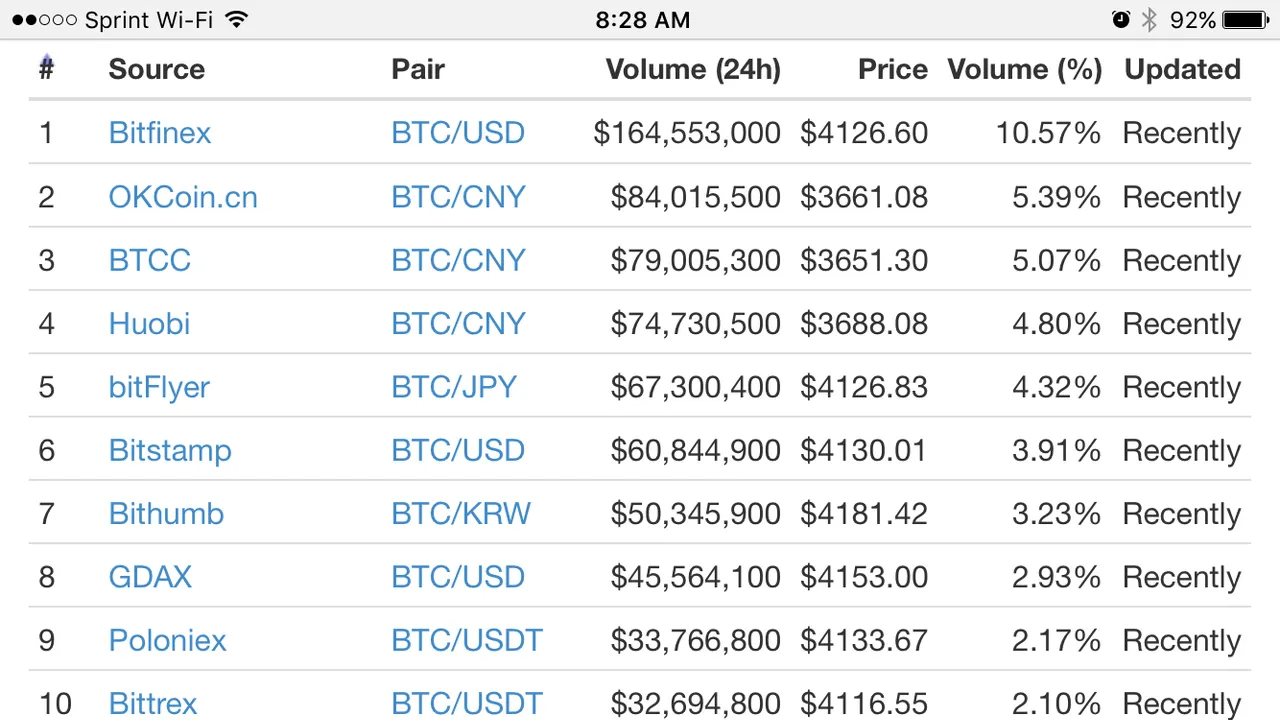Sort by the # column arrow

46,67
